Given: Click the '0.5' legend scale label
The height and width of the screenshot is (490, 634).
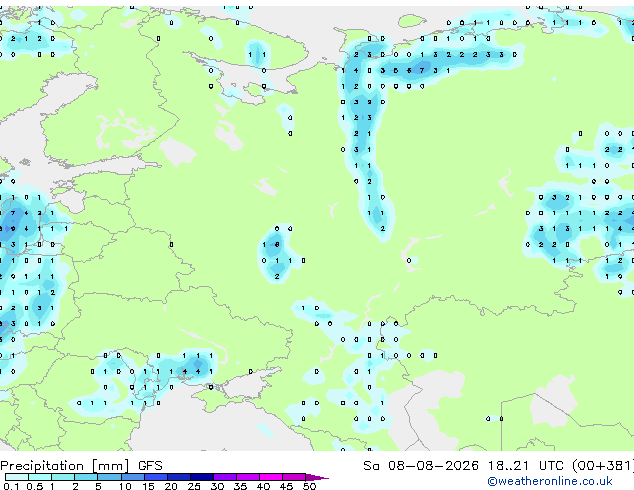Looking at the screenshot, I should (35, 486).
